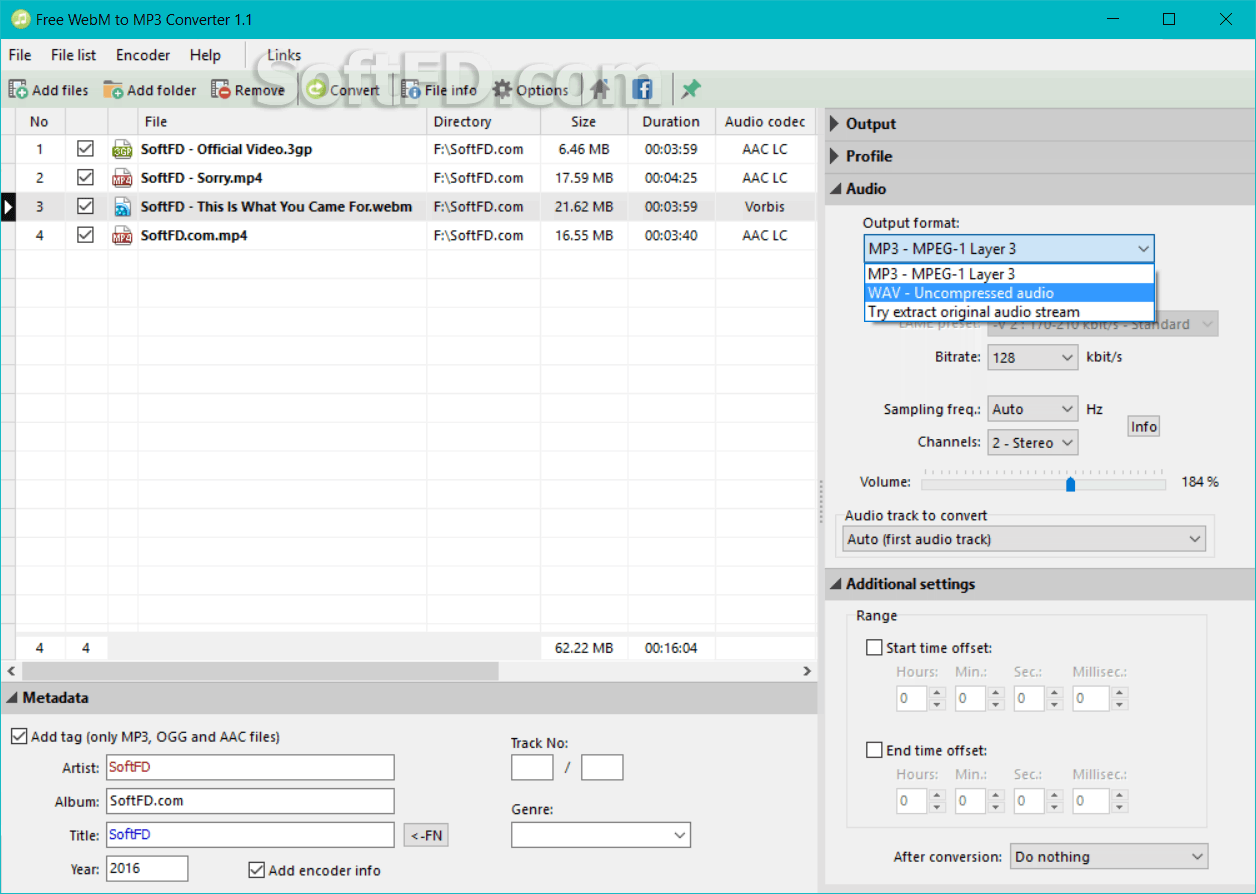Open the File list menu

tap(74, 55)
